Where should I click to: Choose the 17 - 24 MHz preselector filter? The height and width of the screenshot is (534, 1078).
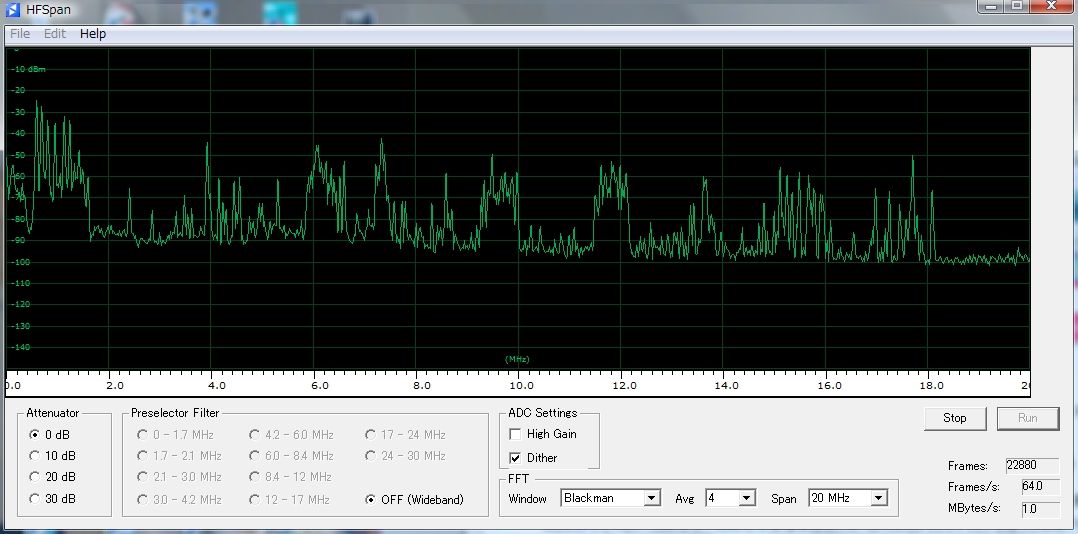(x=405, y=434)
